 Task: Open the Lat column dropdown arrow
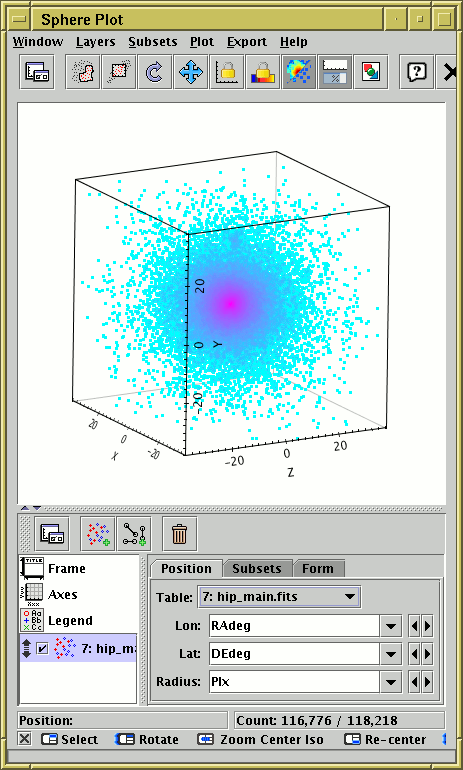point(391,654)
